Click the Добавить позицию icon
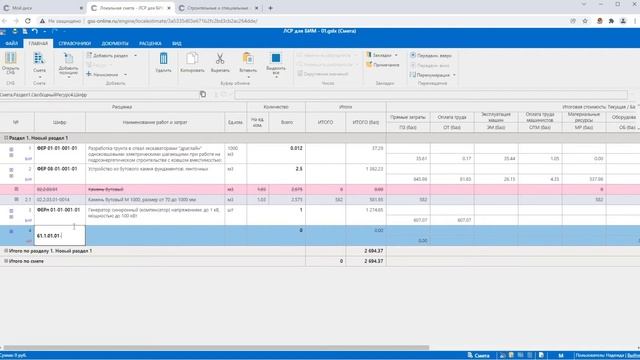 (68, 58)
